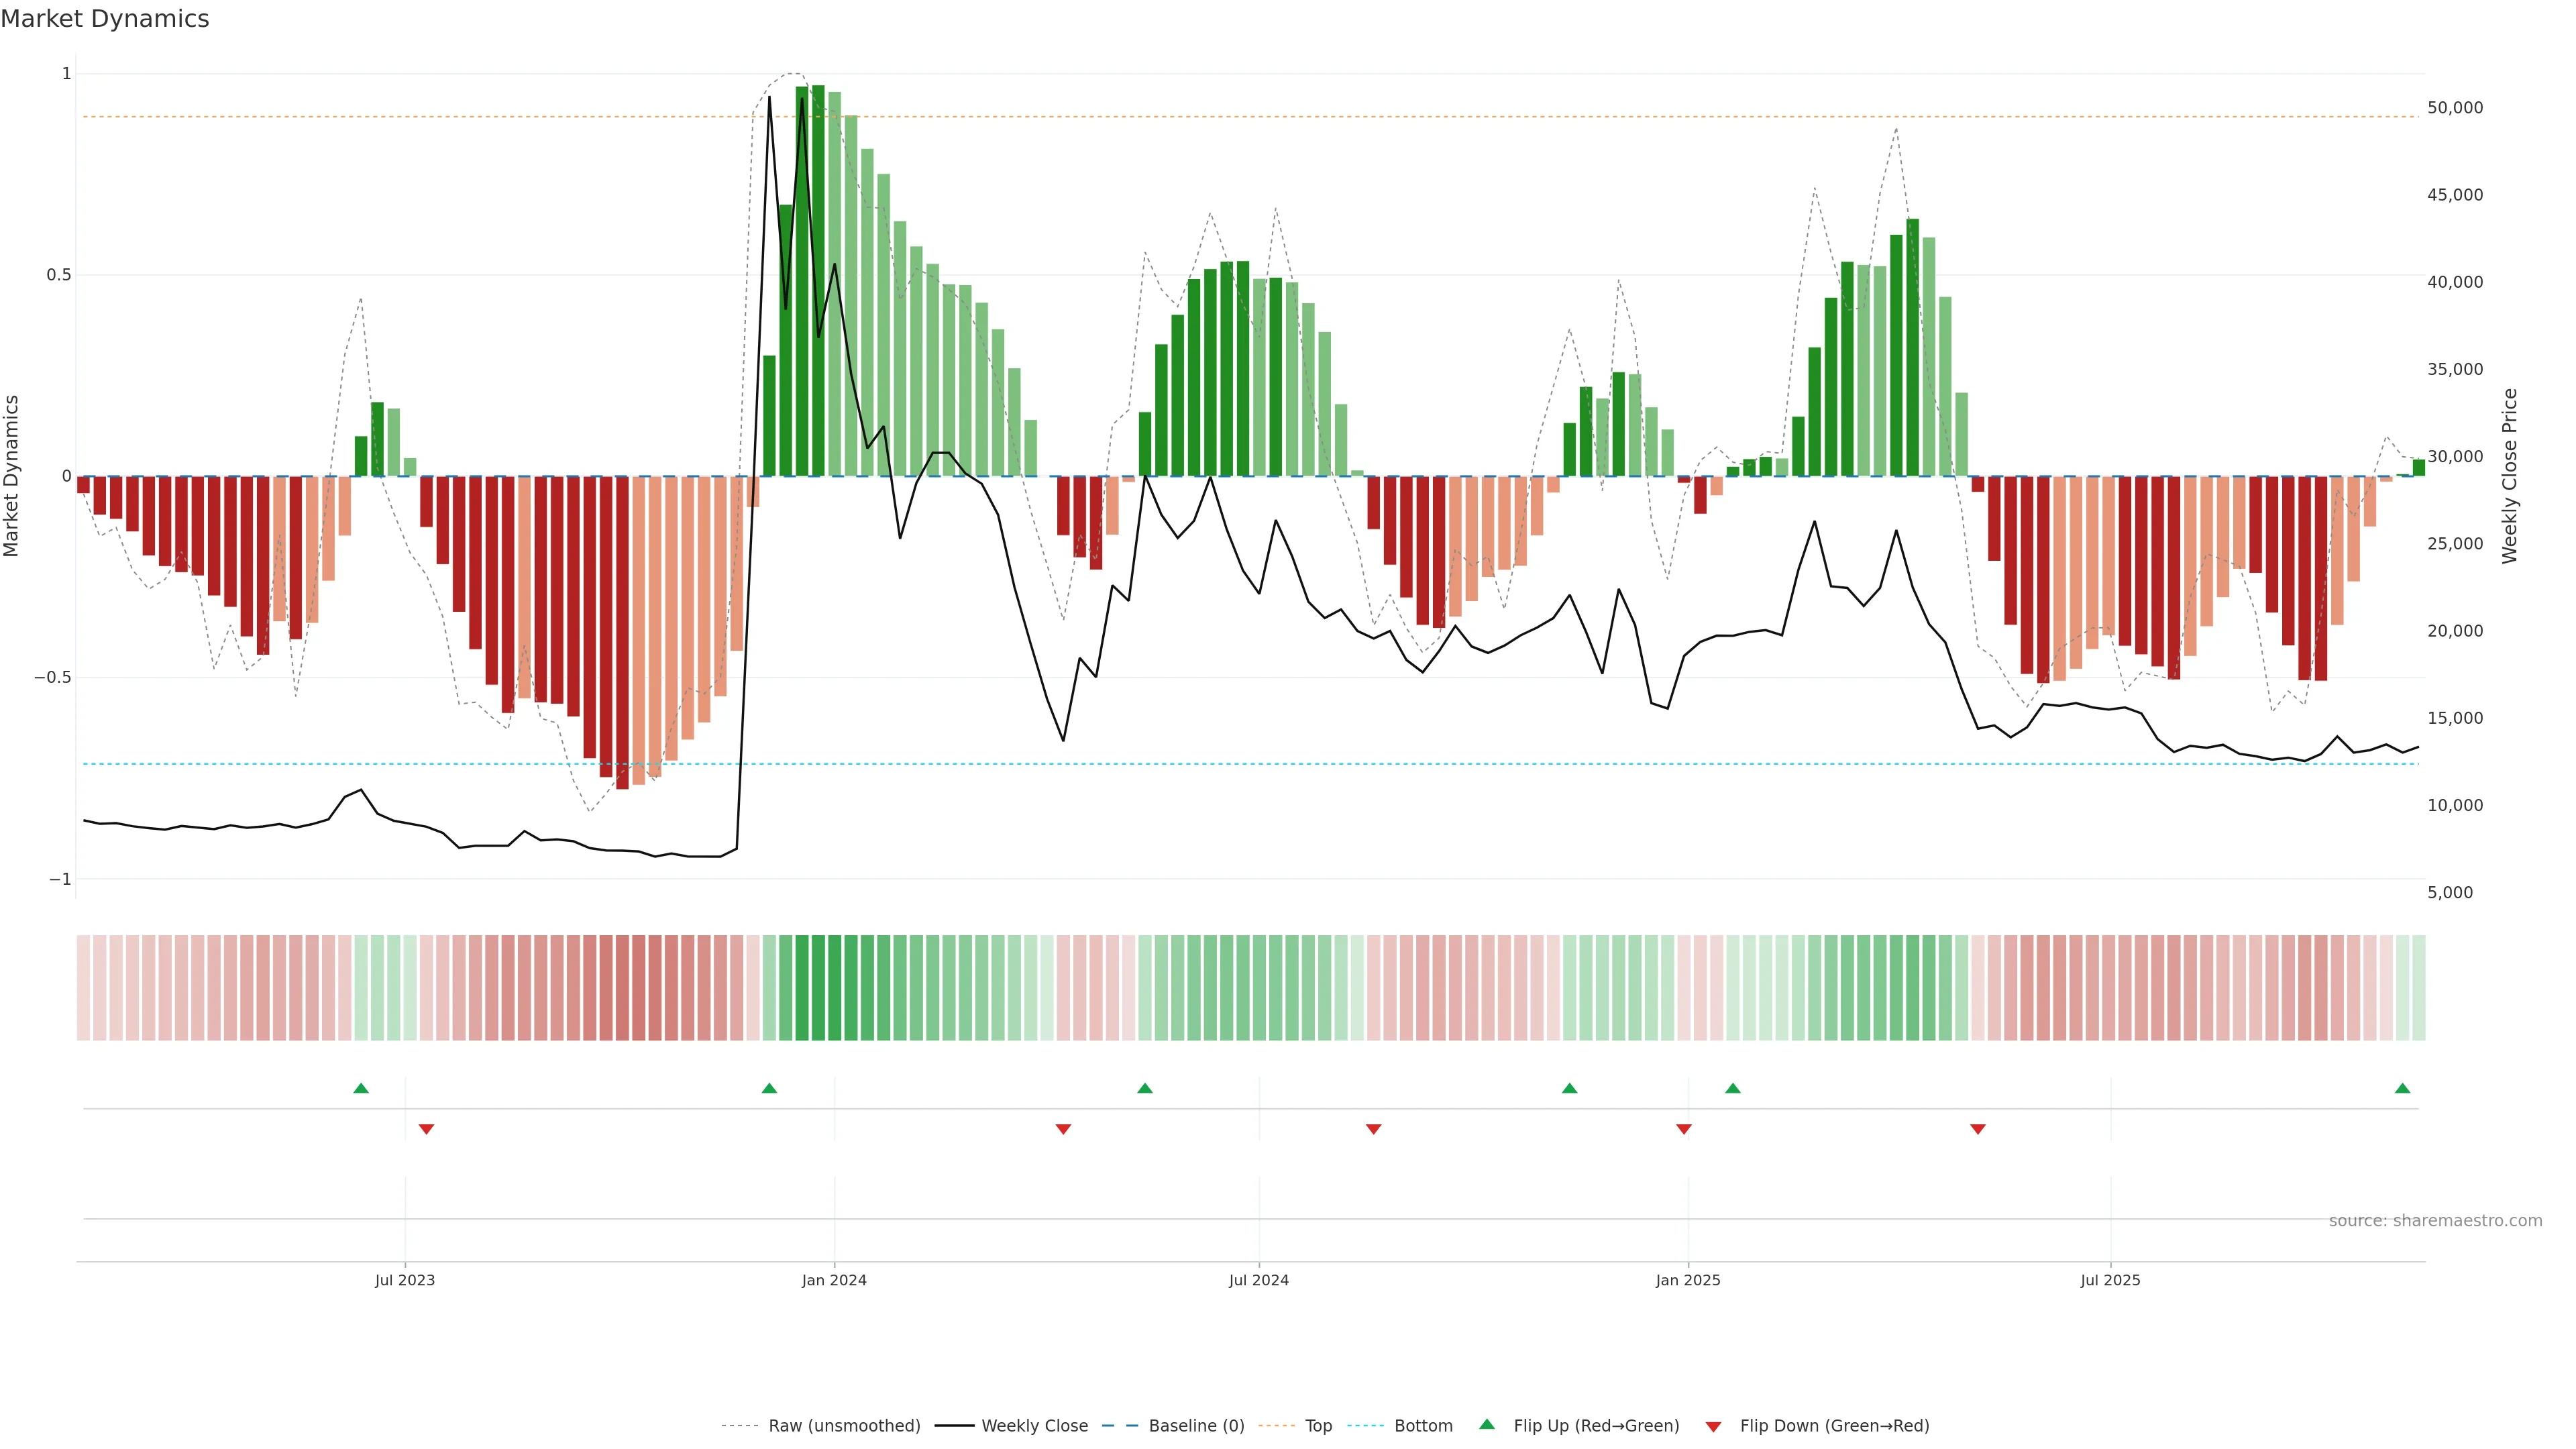Click the 50,000 tick on price axis
This screenshot has width=2576, height=1449.
(x=2454, y=108)
